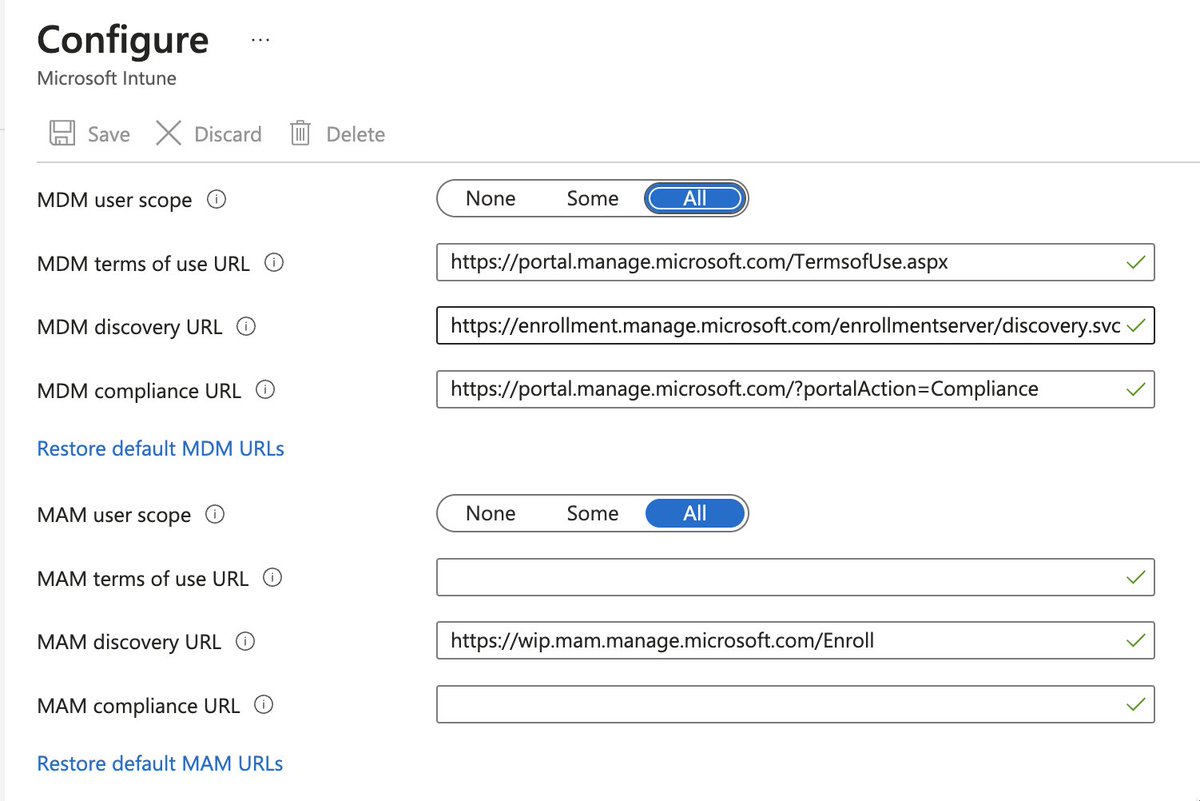The image size is (1200, 801).
Task: Click the 'Configure' page heading
Action: [123, 40]
